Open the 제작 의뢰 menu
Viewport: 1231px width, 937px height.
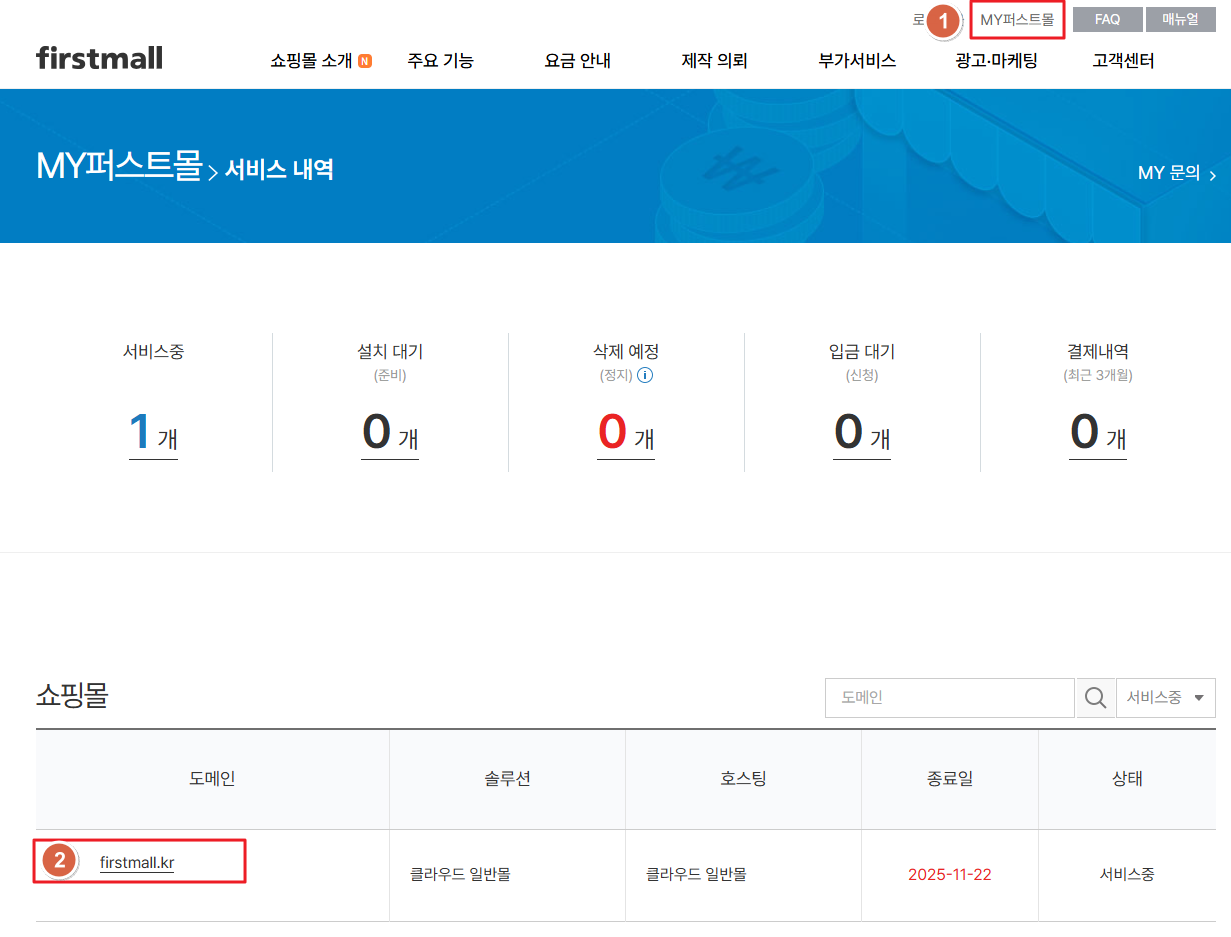[x=714, y=61]
